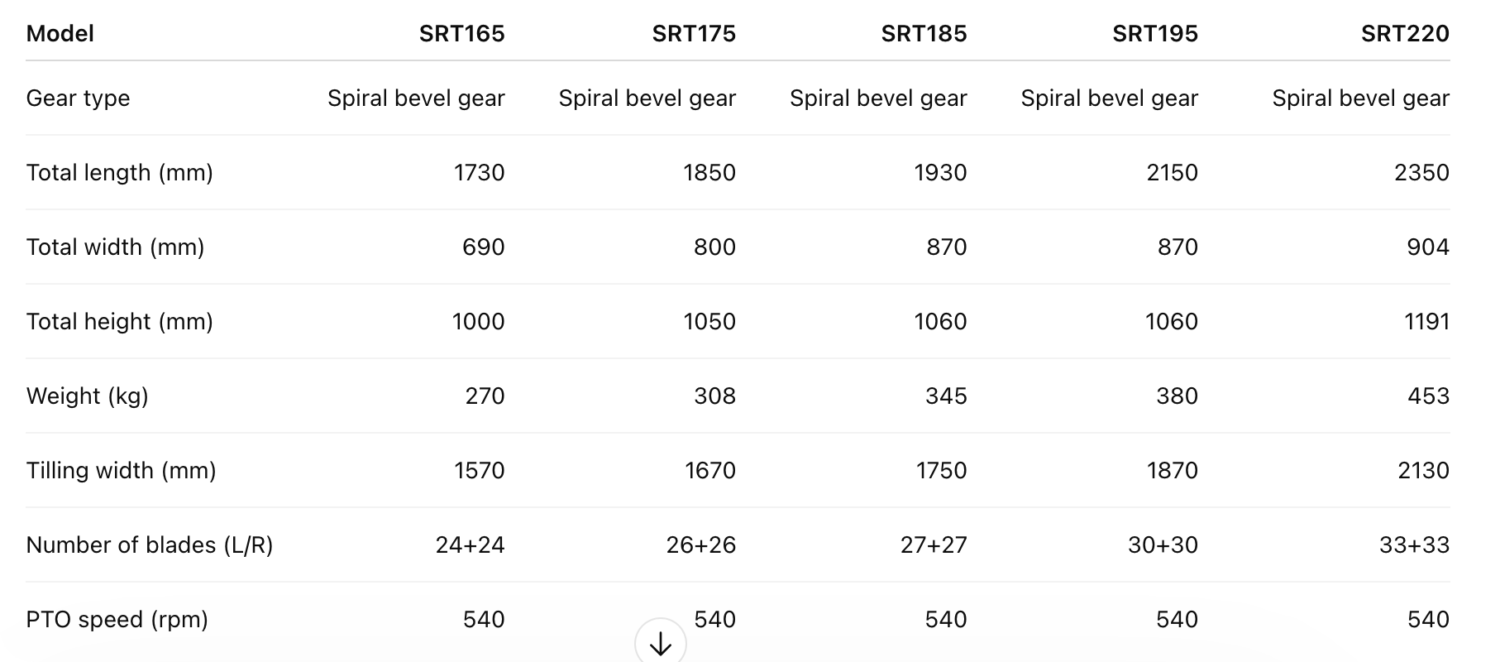Click the SRT220 total length value 2350
Screen dimensions: 1500x662
(1421, 173)
